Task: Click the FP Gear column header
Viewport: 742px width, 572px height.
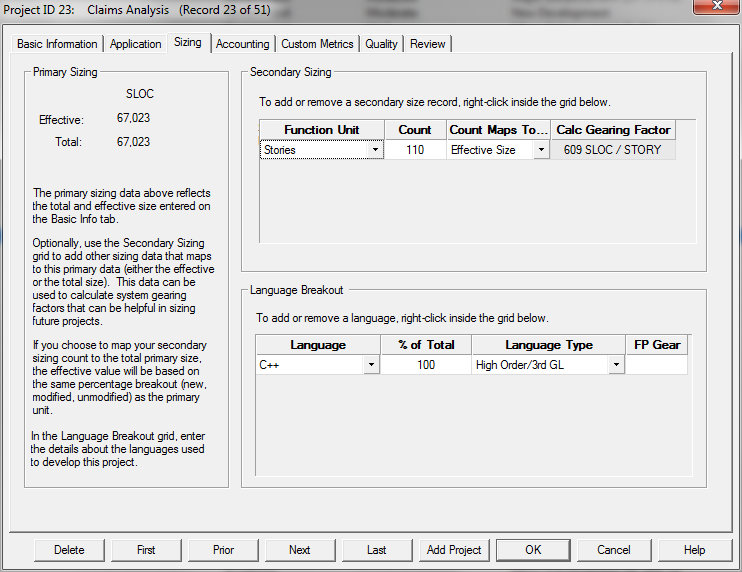Action: pos(657,345)
